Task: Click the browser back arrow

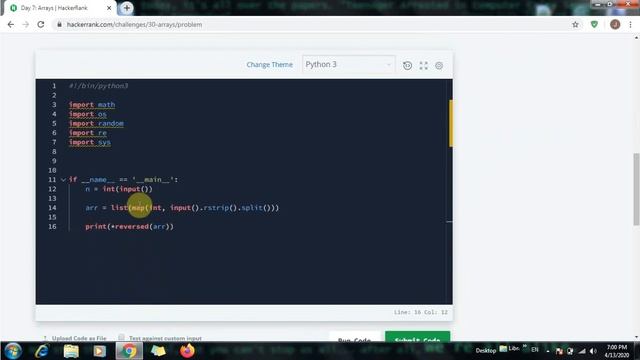Action: pos(11,24)
